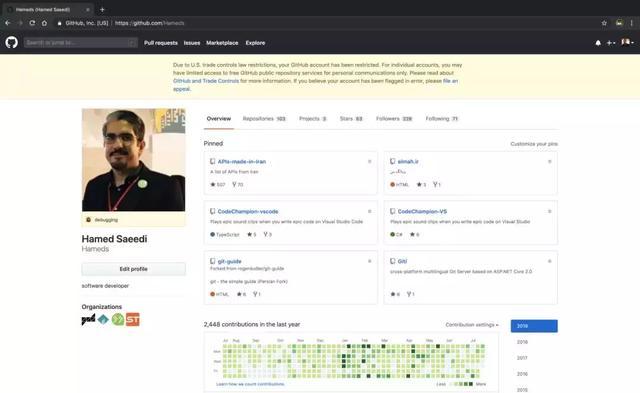This screenshot has height=393, width=640.
Task: Open the notifications bell
Action: coord(598,43)
